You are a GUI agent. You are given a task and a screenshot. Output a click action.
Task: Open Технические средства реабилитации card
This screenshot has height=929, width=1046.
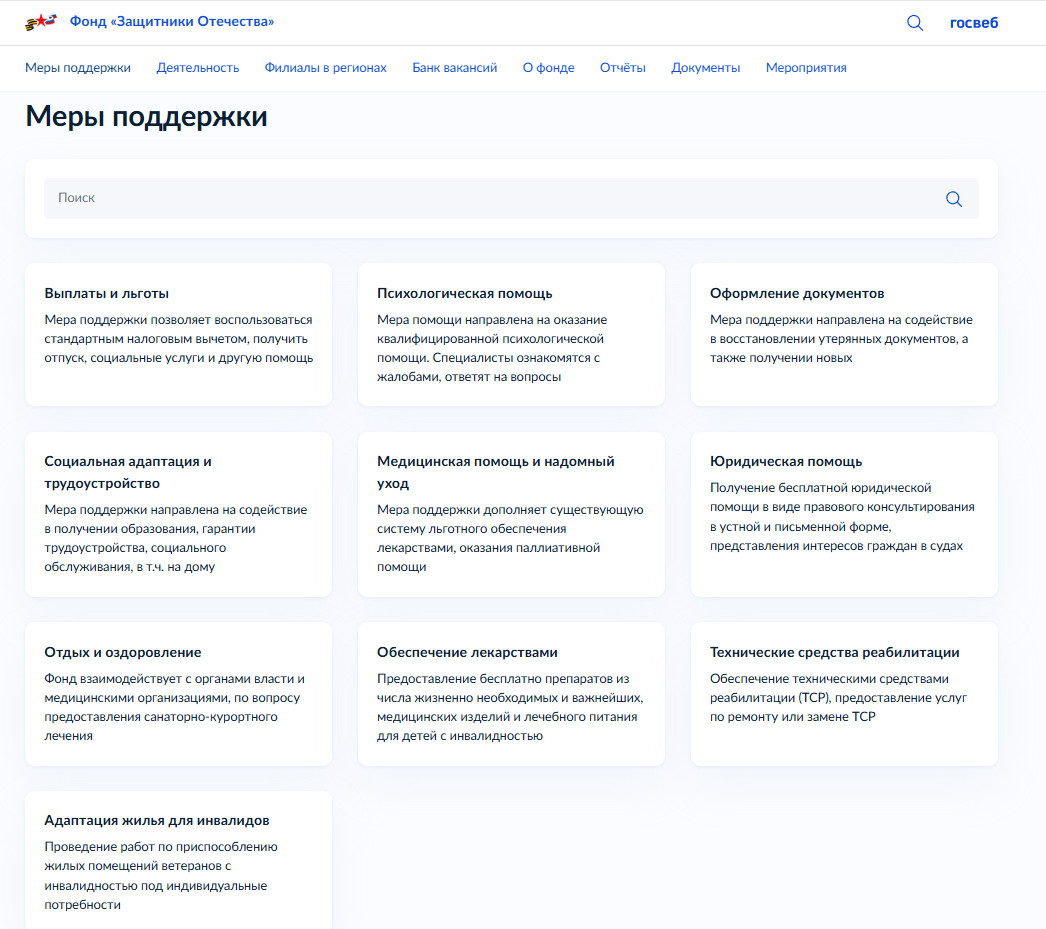point(844,694)
